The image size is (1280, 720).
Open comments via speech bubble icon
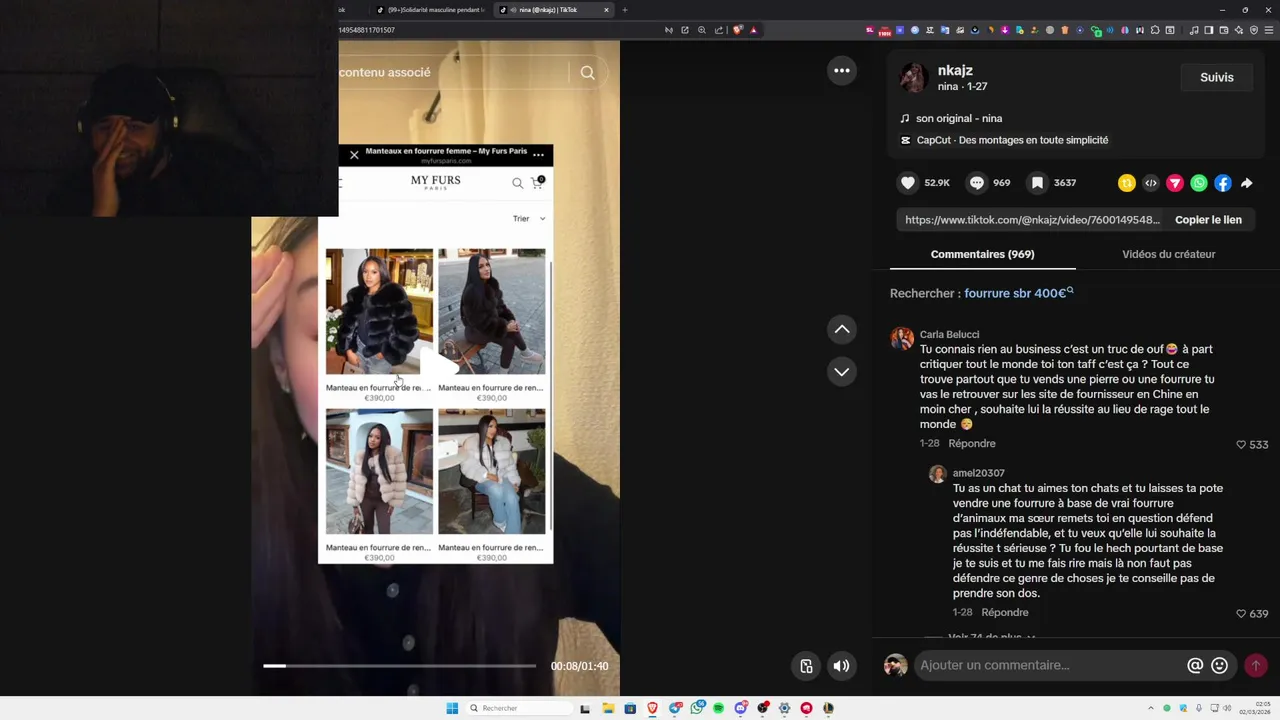click(x=977, y=183)
